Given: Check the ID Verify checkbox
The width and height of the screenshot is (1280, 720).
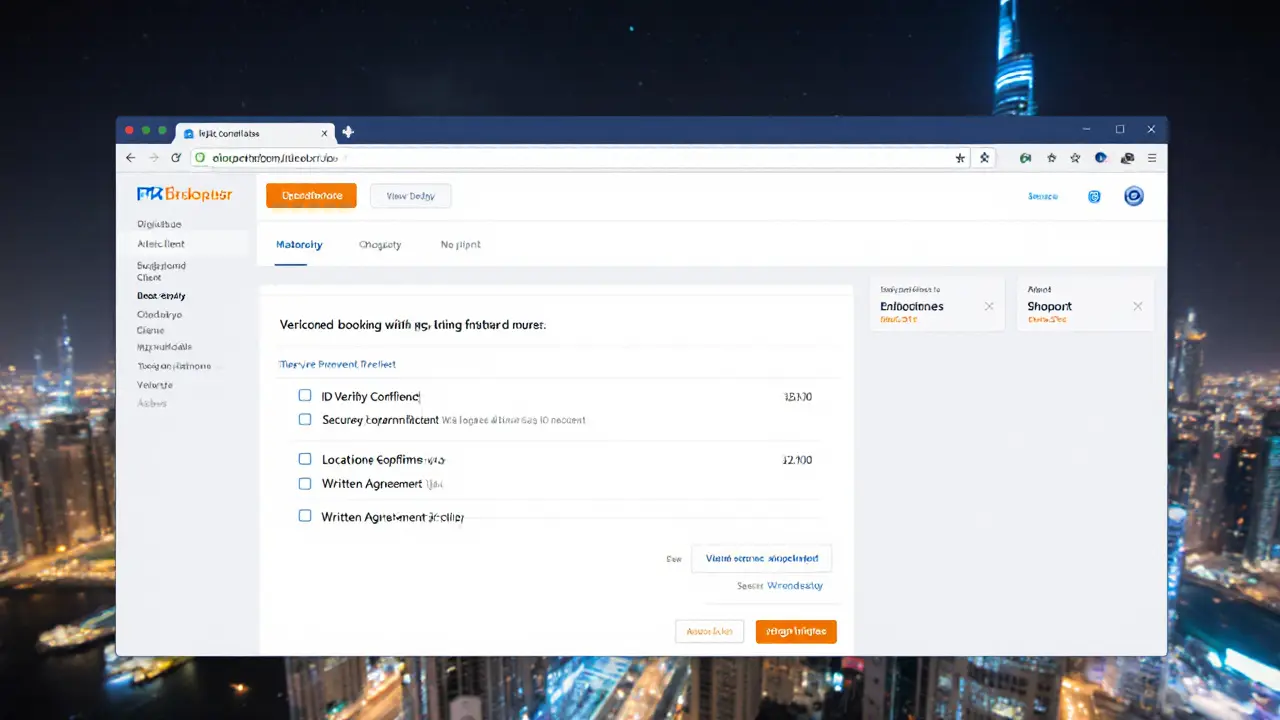Looking at the screenshot, I should pyautogui.click(x=305, y=396).
